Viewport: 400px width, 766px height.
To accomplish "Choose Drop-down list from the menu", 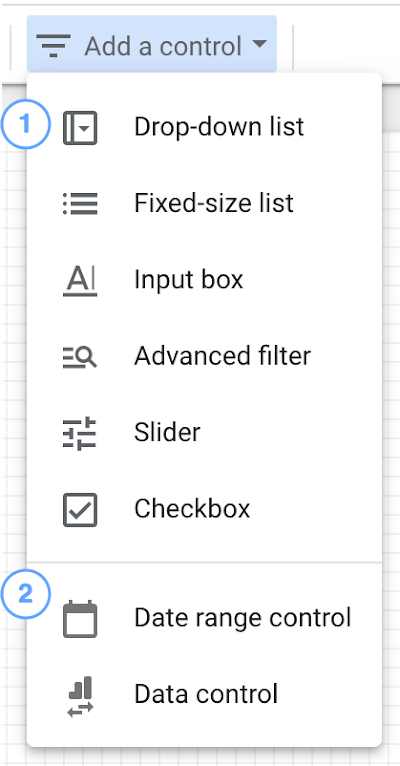I will (x=204, y=128).
